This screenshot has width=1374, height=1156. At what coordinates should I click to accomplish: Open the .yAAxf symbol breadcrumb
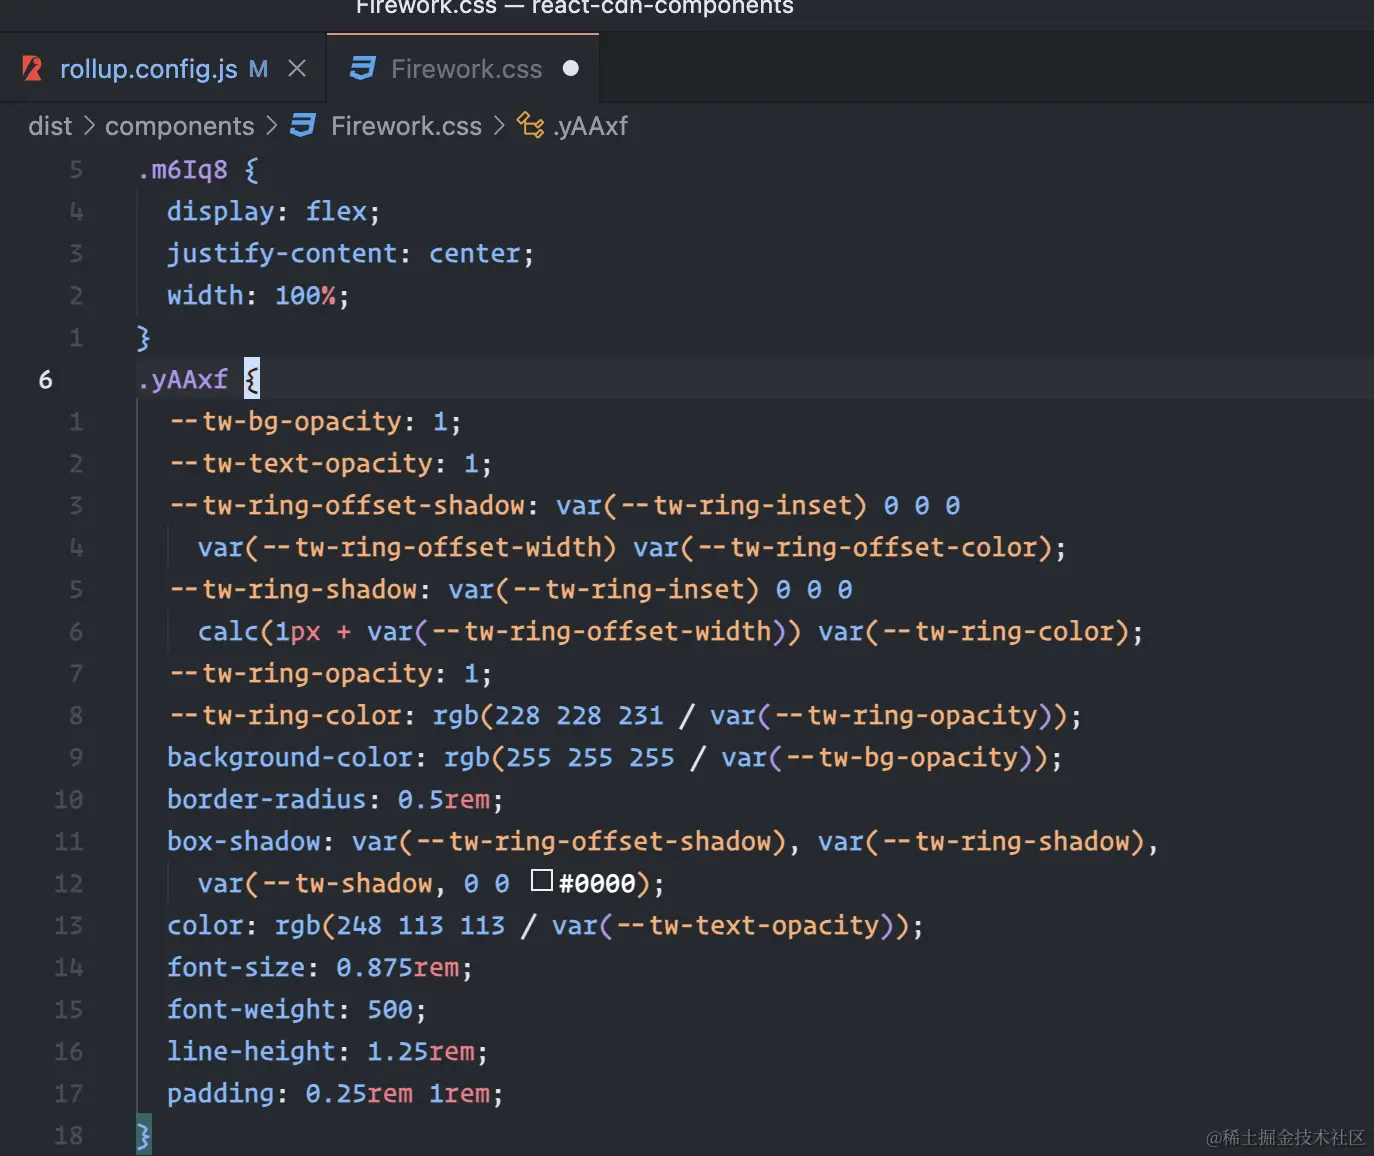click(x=590, y=126)
